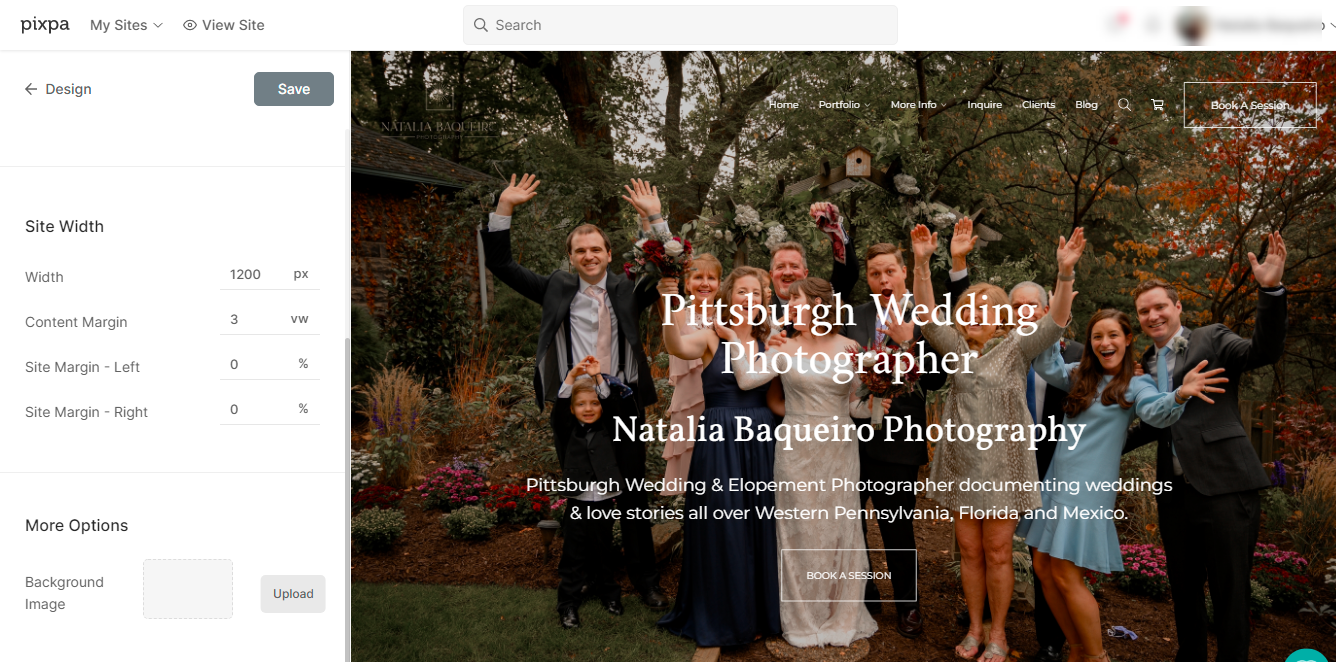Expand the More Info menu in preview
This screenshot has width=1336, height=662.
[918, 105]
